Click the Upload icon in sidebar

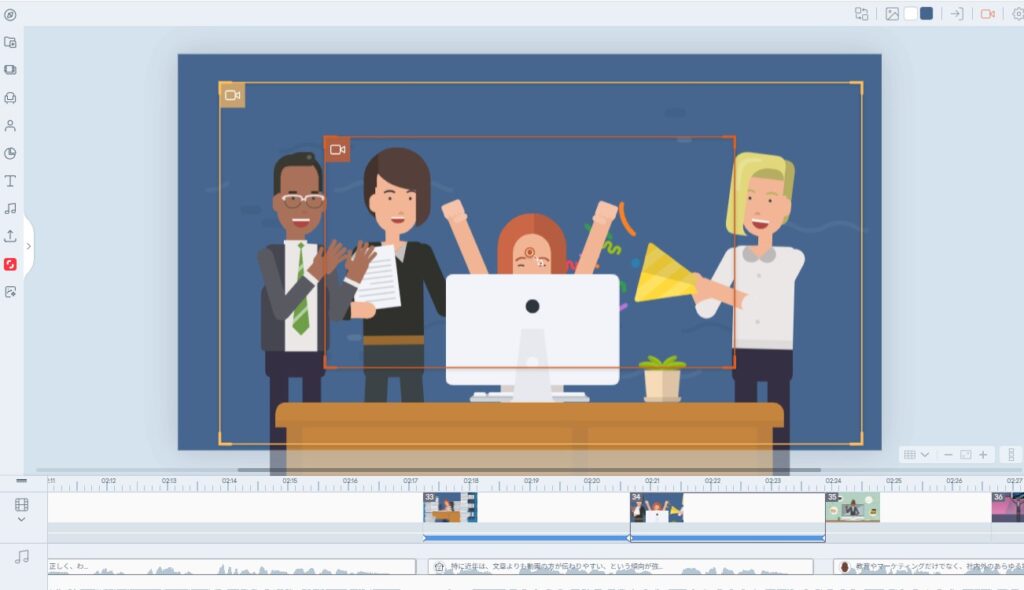[10, 237]
